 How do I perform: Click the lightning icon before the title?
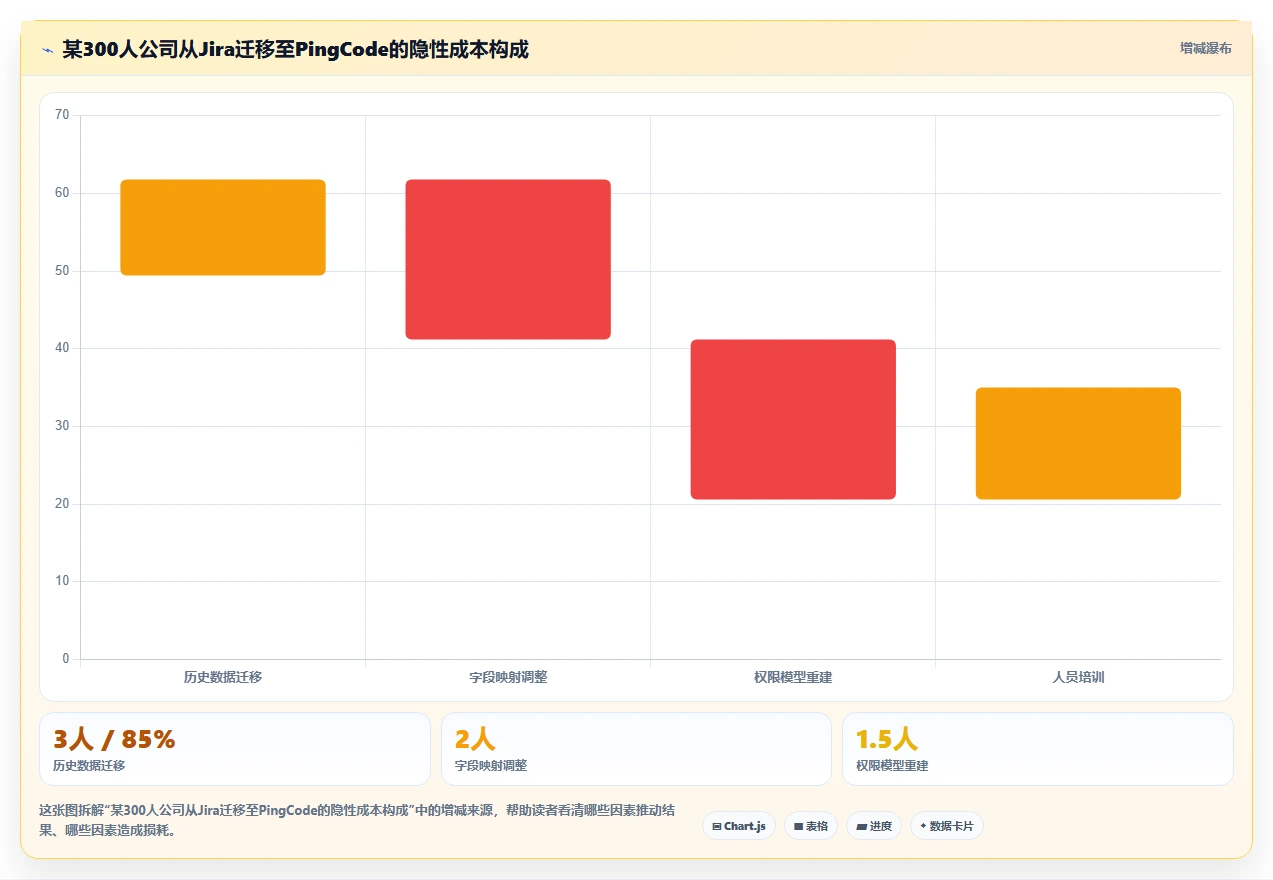(47, 49)
